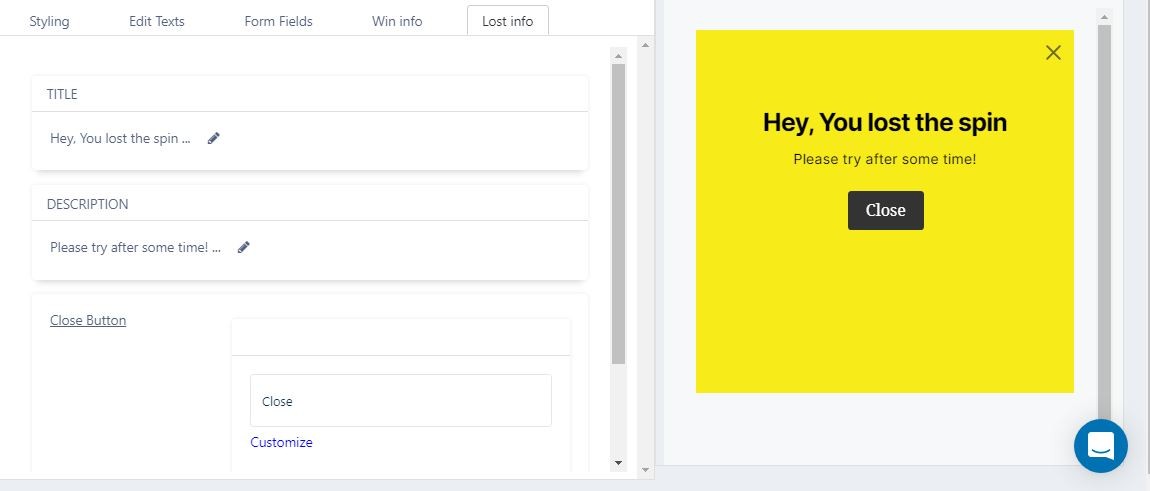Dismiss the popup preview with the X icon
Viewport: 1150px width, 491px height.
tap(1052, 53)
